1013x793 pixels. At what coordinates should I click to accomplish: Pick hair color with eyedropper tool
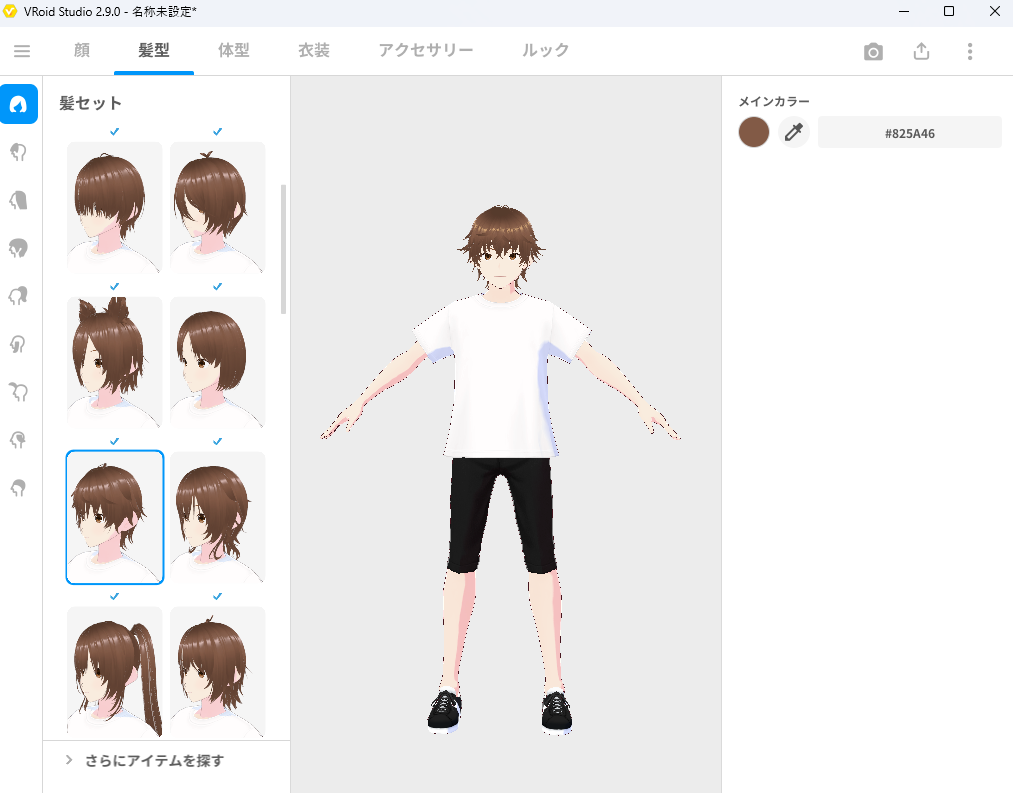coord(794,132)
